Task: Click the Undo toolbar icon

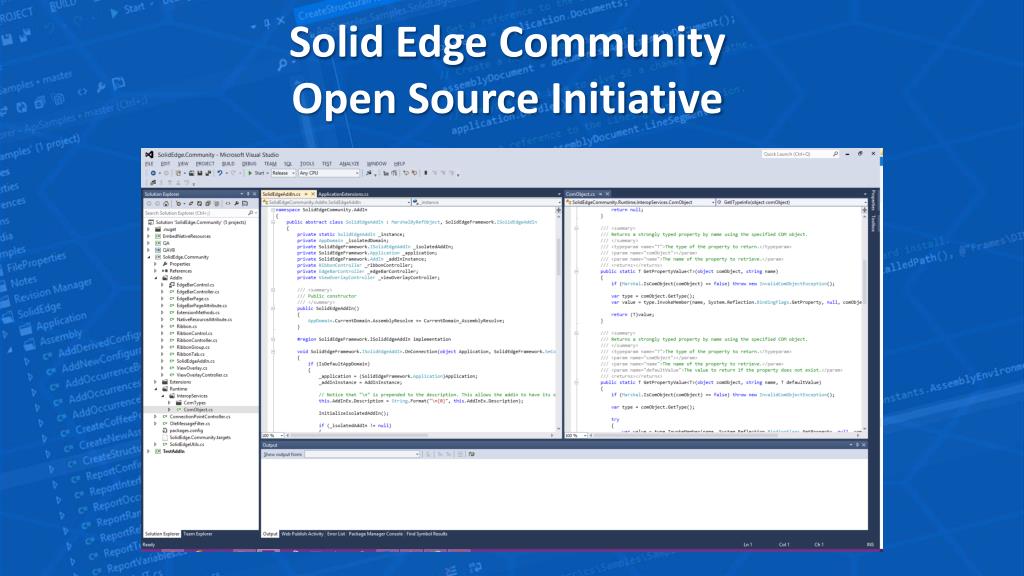Action: [x=220, y=174]
